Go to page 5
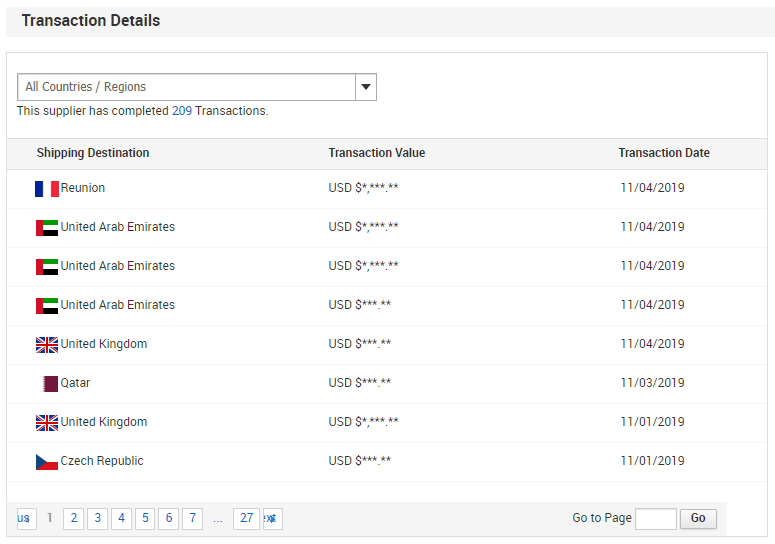 click(x=145, y=518)
